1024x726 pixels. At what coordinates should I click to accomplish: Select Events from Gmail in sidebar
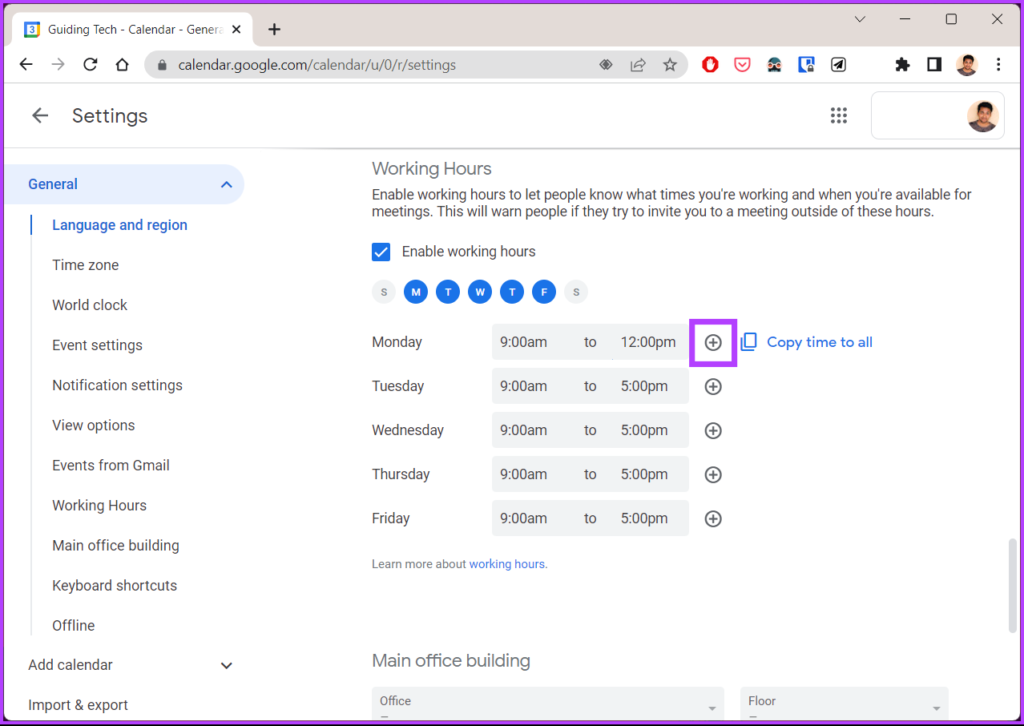111,466
